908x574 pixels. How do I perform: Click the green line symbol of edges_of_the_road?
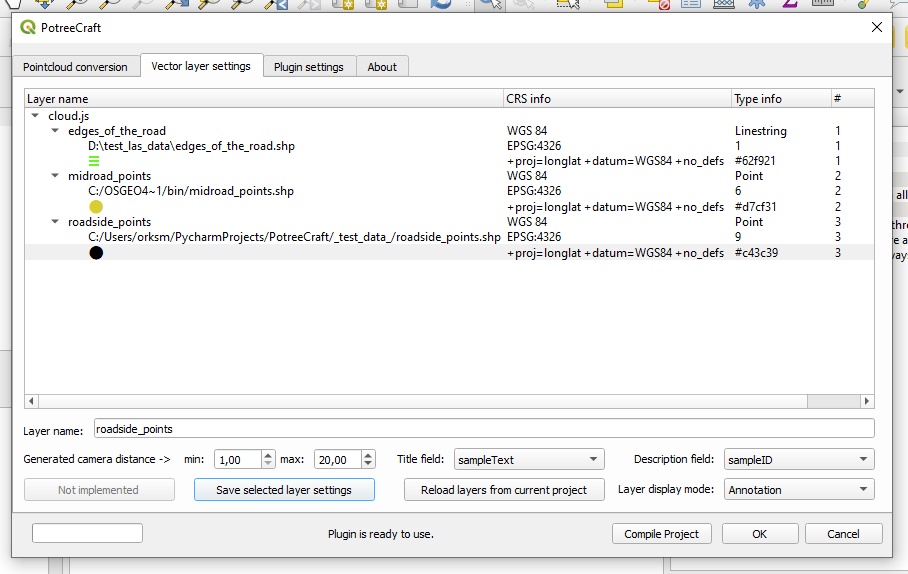click(94, 160)
